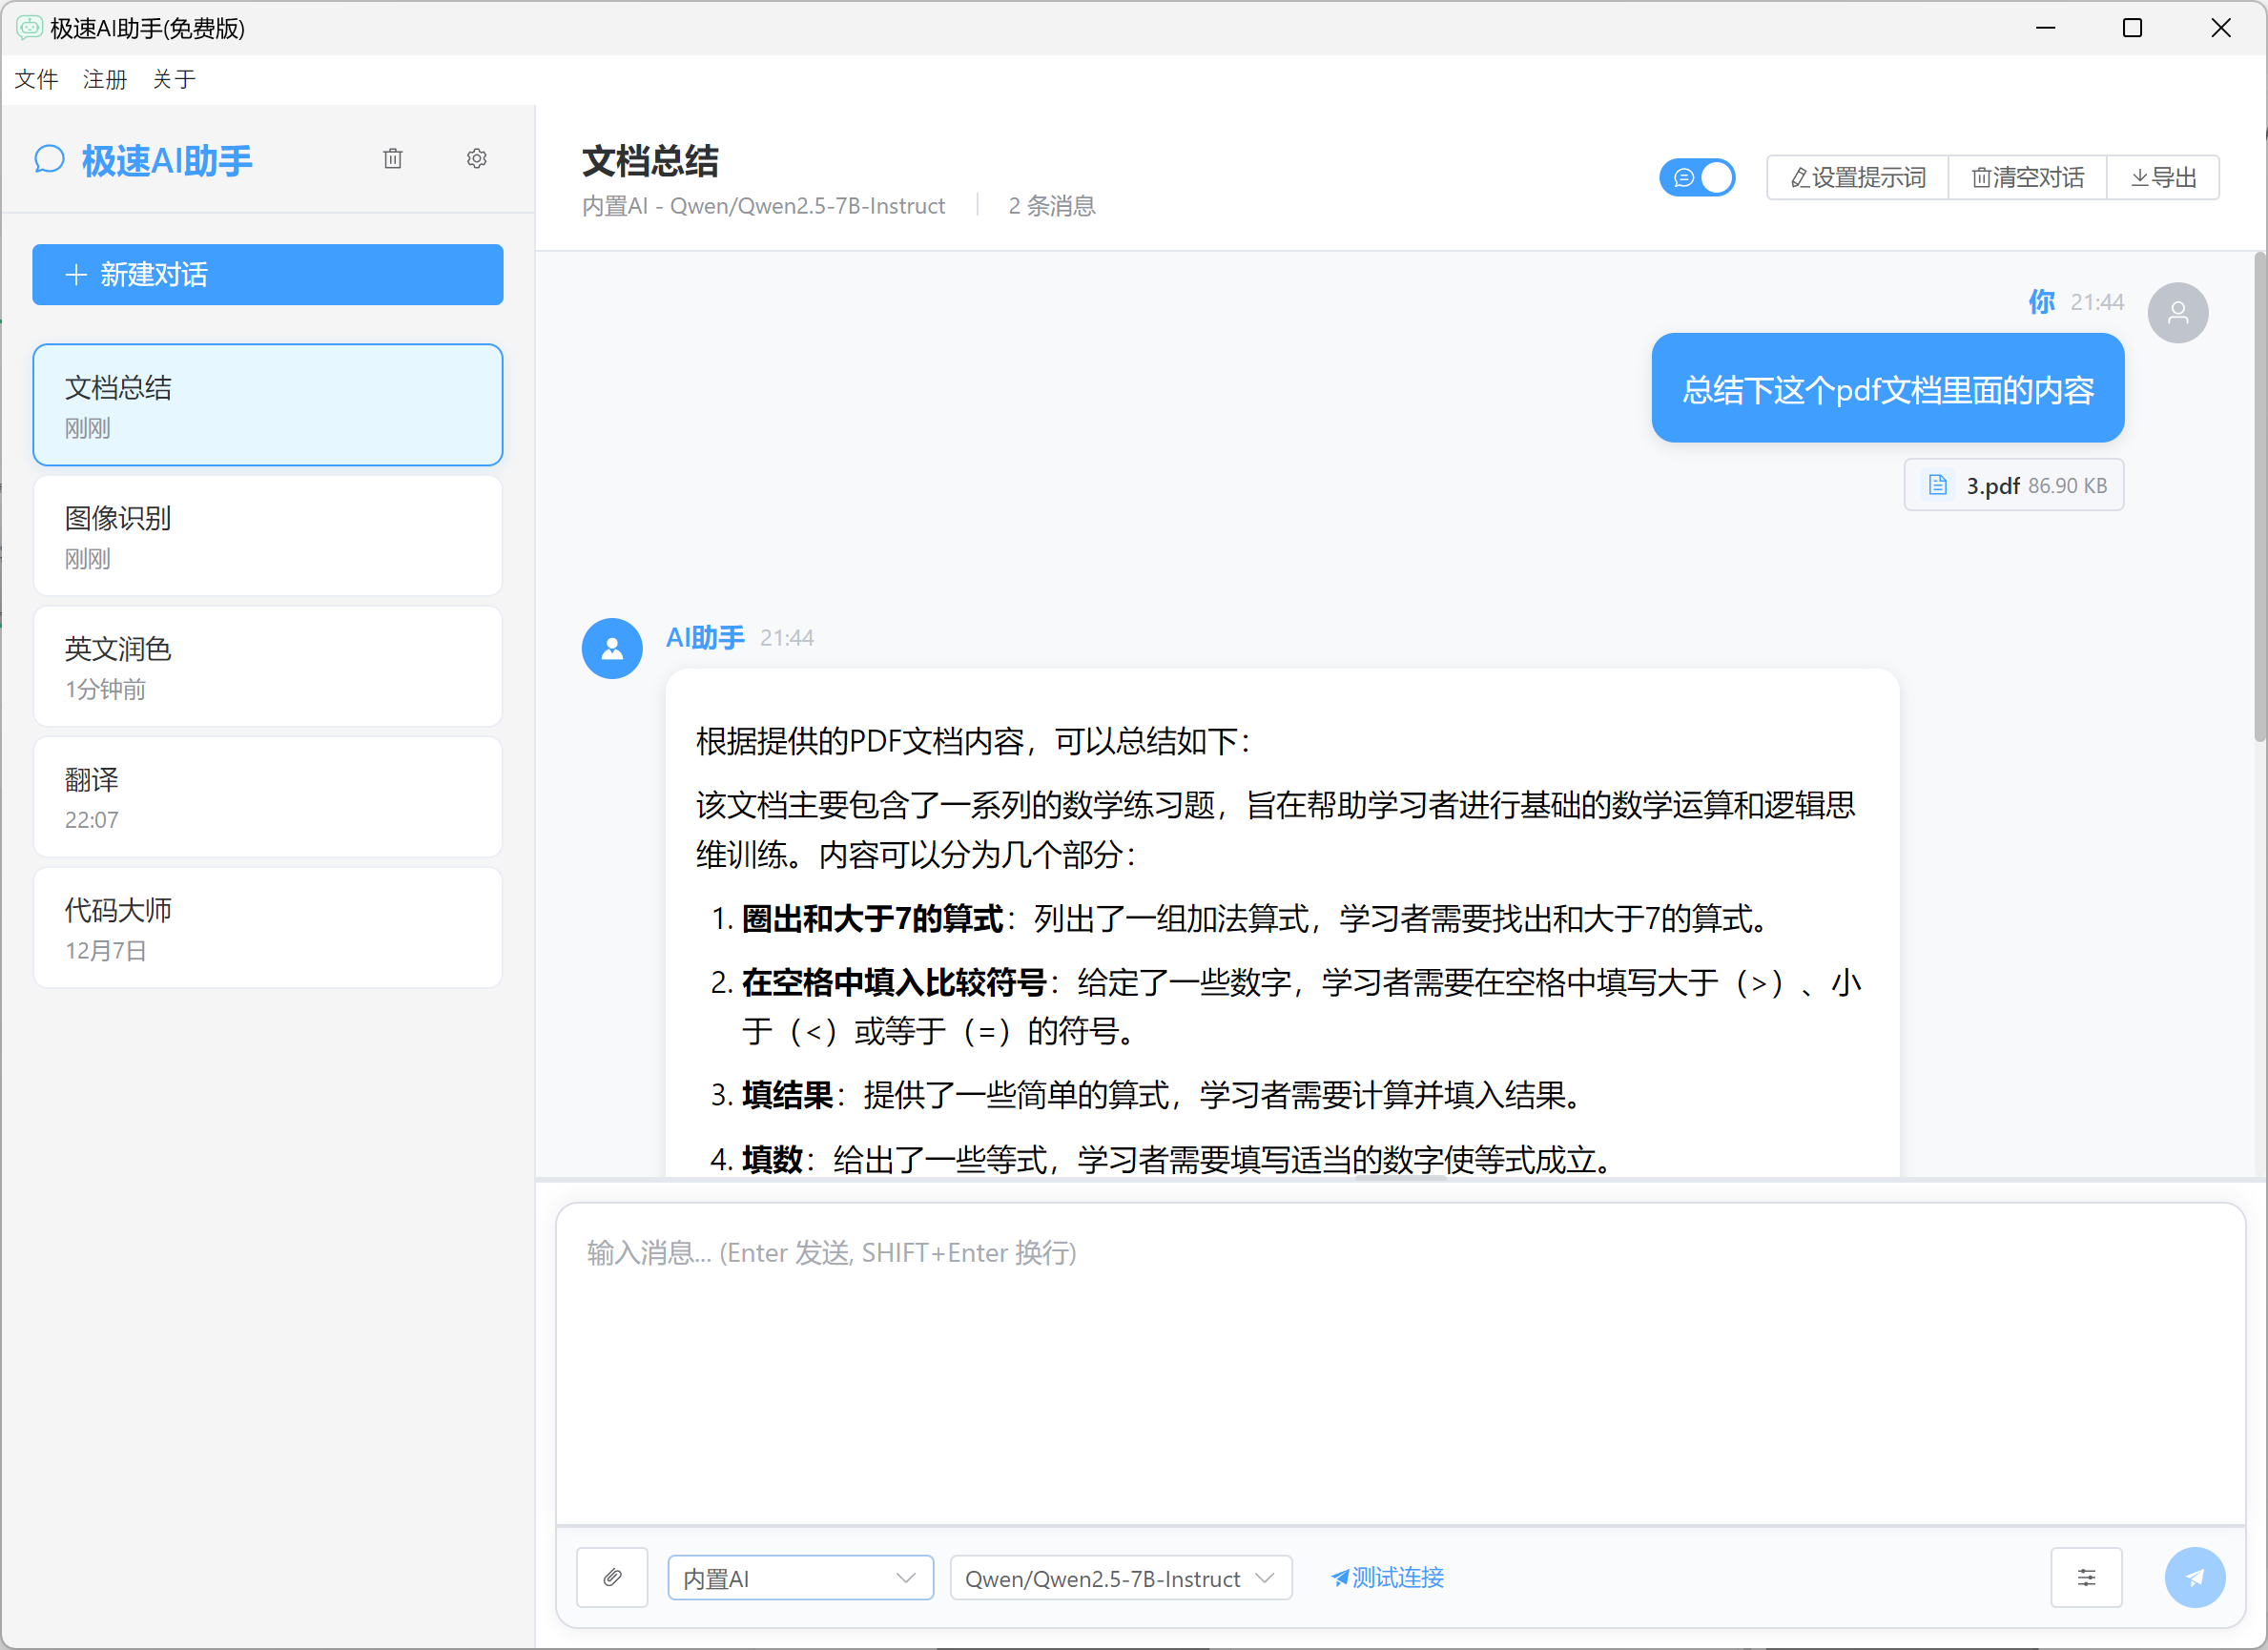The width and height of the screenshot is (2268, 1650).
Task: Click the message input text field
Action: (x=1400, y=1360)
